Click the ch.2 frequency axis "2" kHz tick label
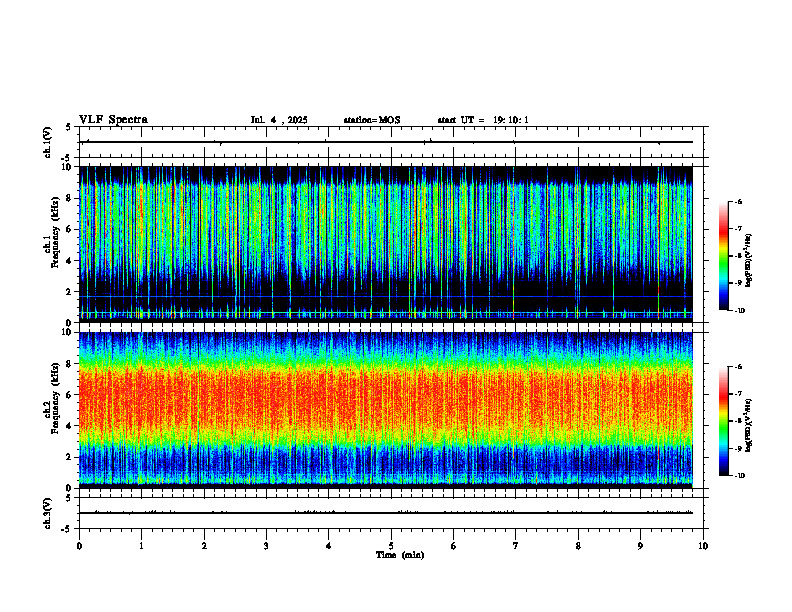 [70, 457]
